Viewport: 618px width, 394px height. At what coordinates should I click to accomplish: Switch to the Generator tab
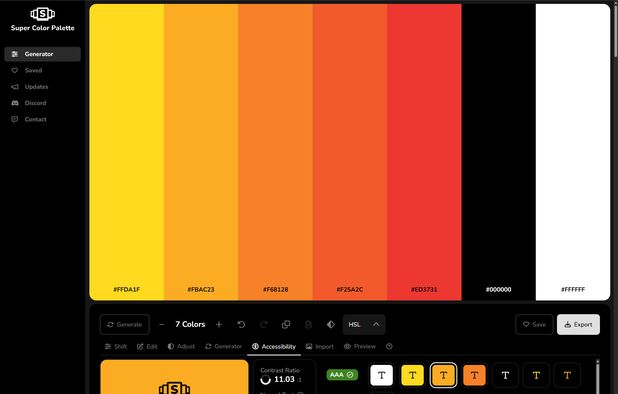tap(223, 347)
